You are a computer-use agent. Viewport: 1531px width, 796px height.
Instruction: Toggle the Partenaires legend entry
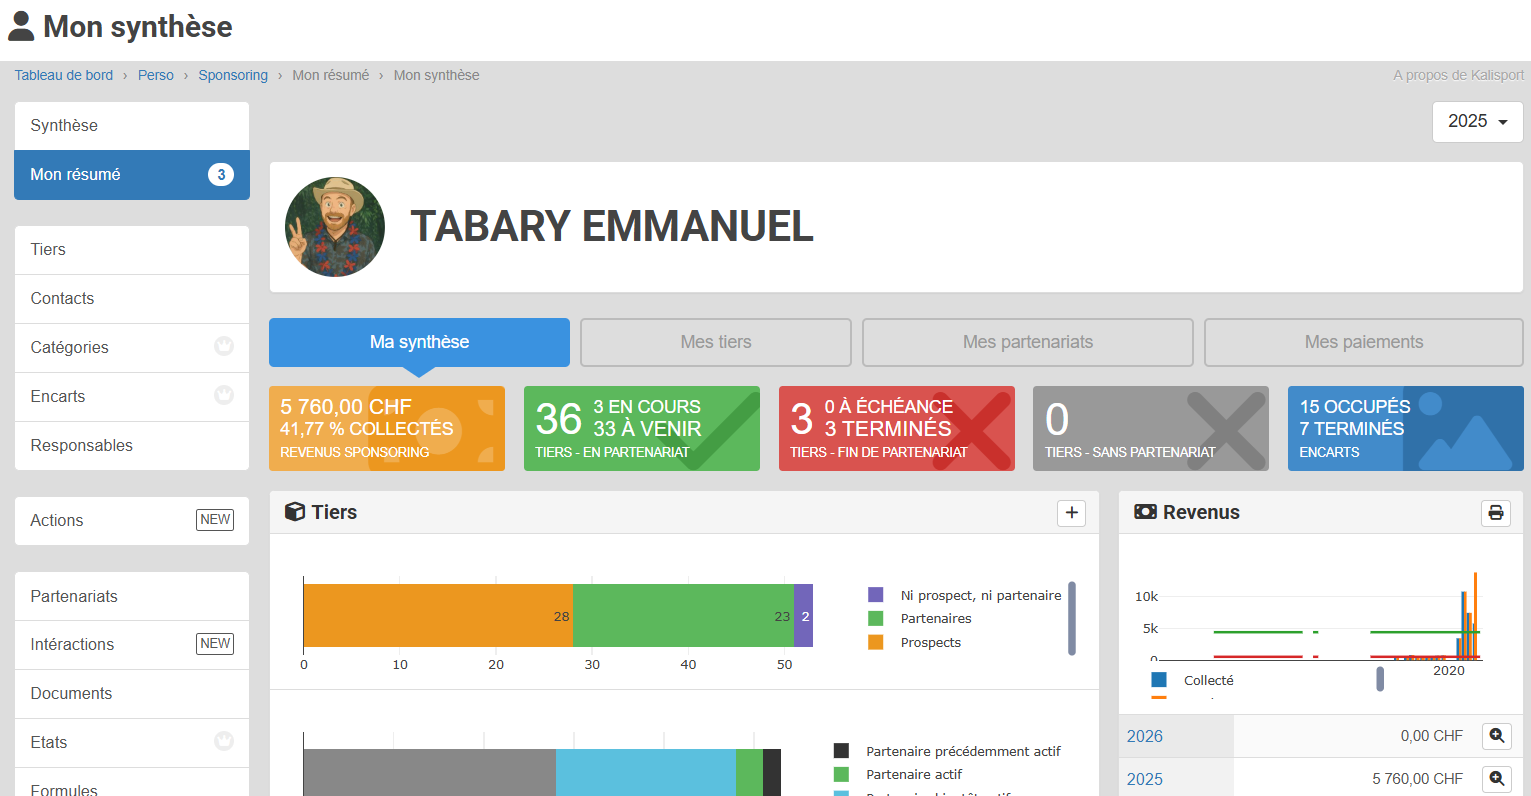[935, 619]
